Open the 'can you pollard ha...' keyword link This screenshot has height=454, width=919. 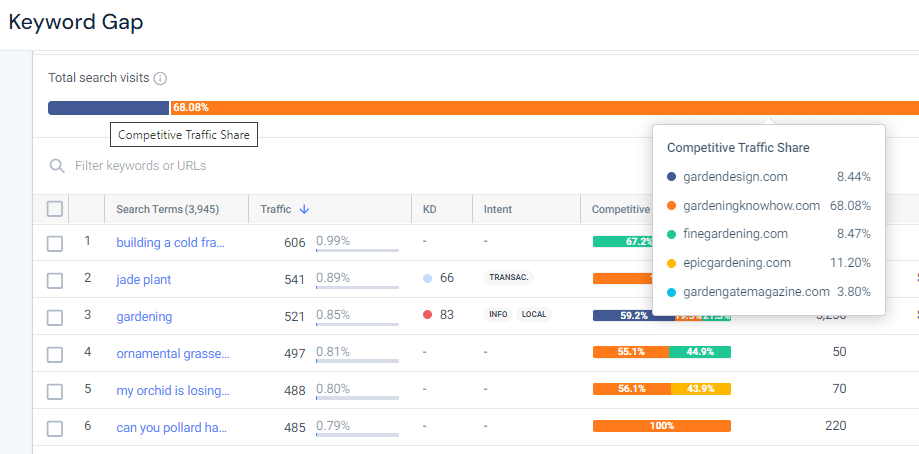point(172,428)
